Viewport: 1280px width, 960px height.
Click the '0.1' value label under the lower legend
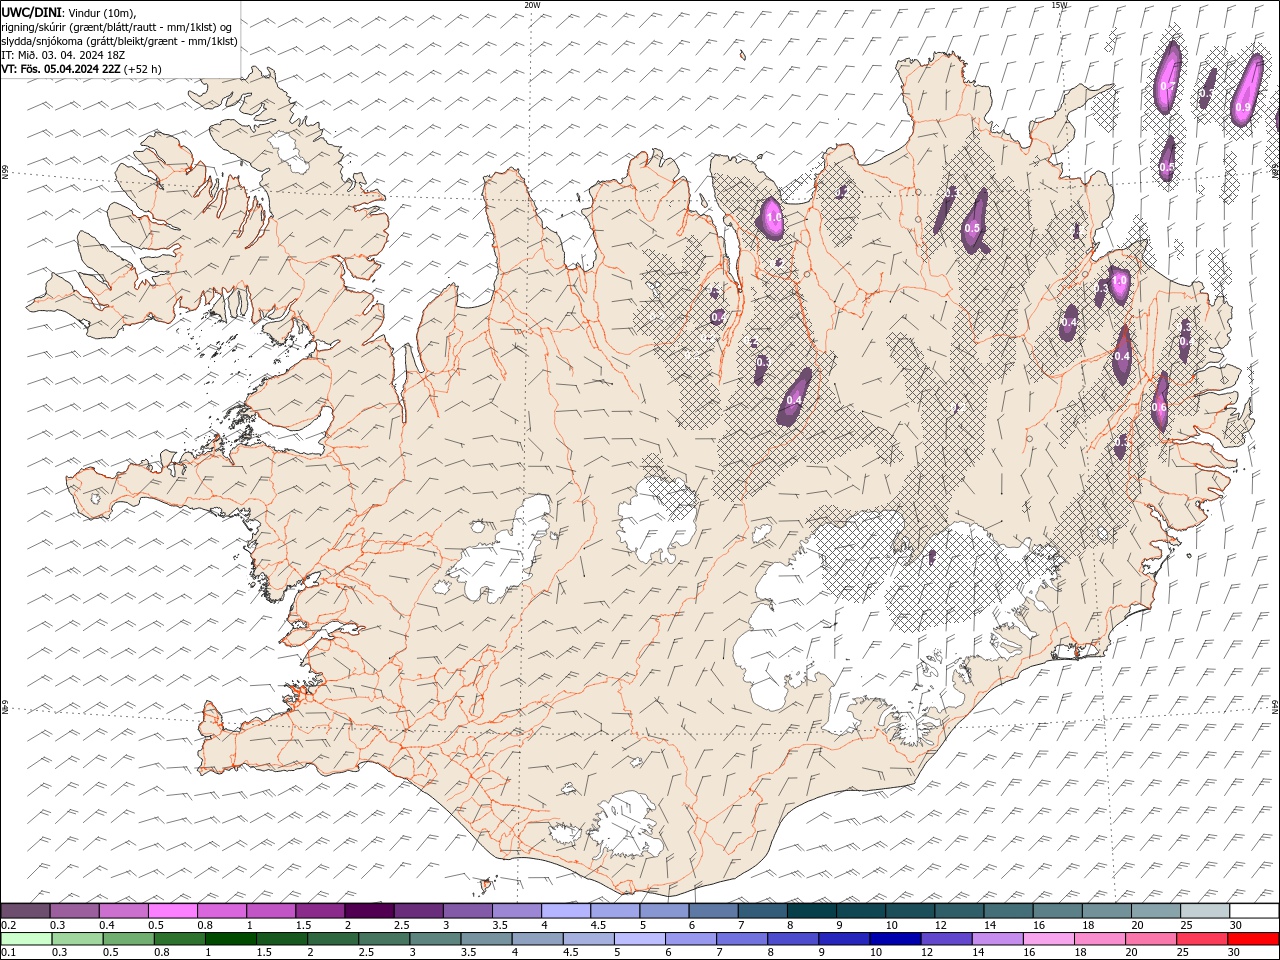tap(8, 953)
